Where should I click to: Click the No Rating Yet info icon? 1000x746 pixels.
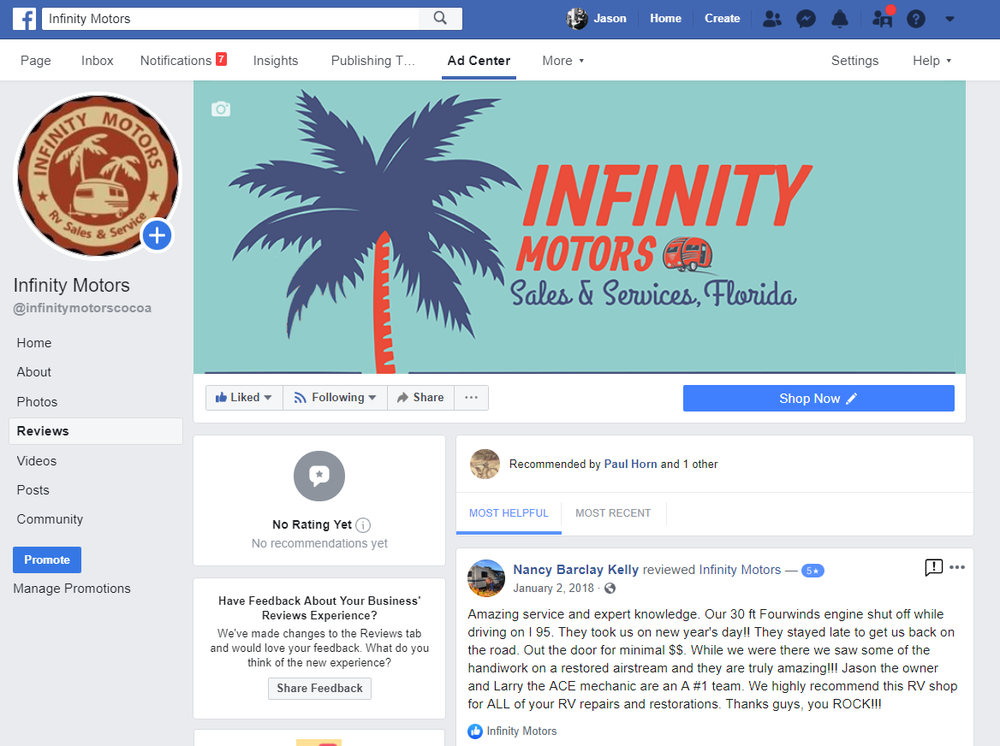pos(363,525)
